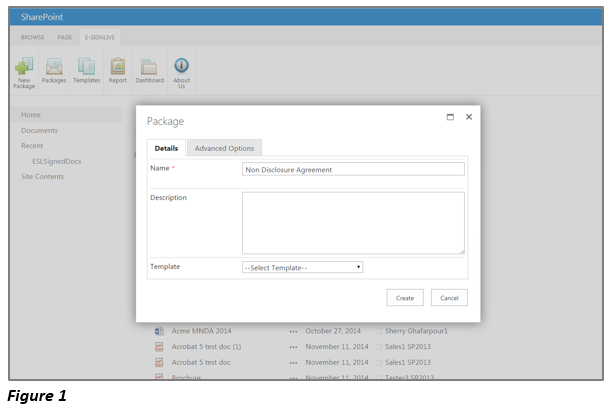The height and width of the screenshot is (411, 612).
Task: Maximize the Package dialog
Action: click(x=450, y=117)
